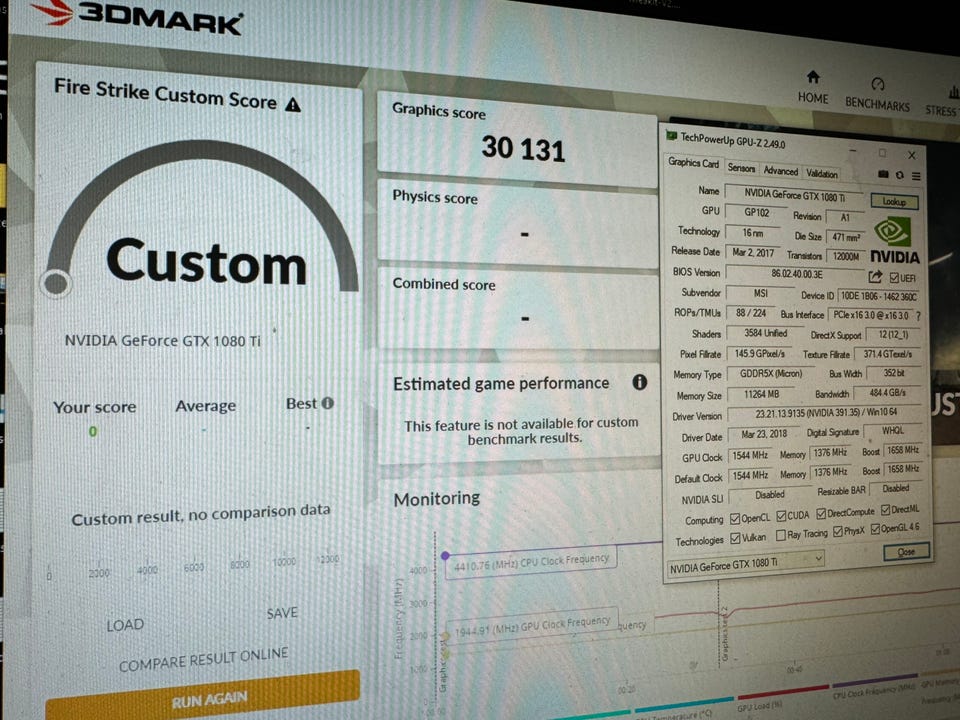The image size is (960, 720).
Task: Click the Digital Signature WHQL value
Action: [893, 430]
